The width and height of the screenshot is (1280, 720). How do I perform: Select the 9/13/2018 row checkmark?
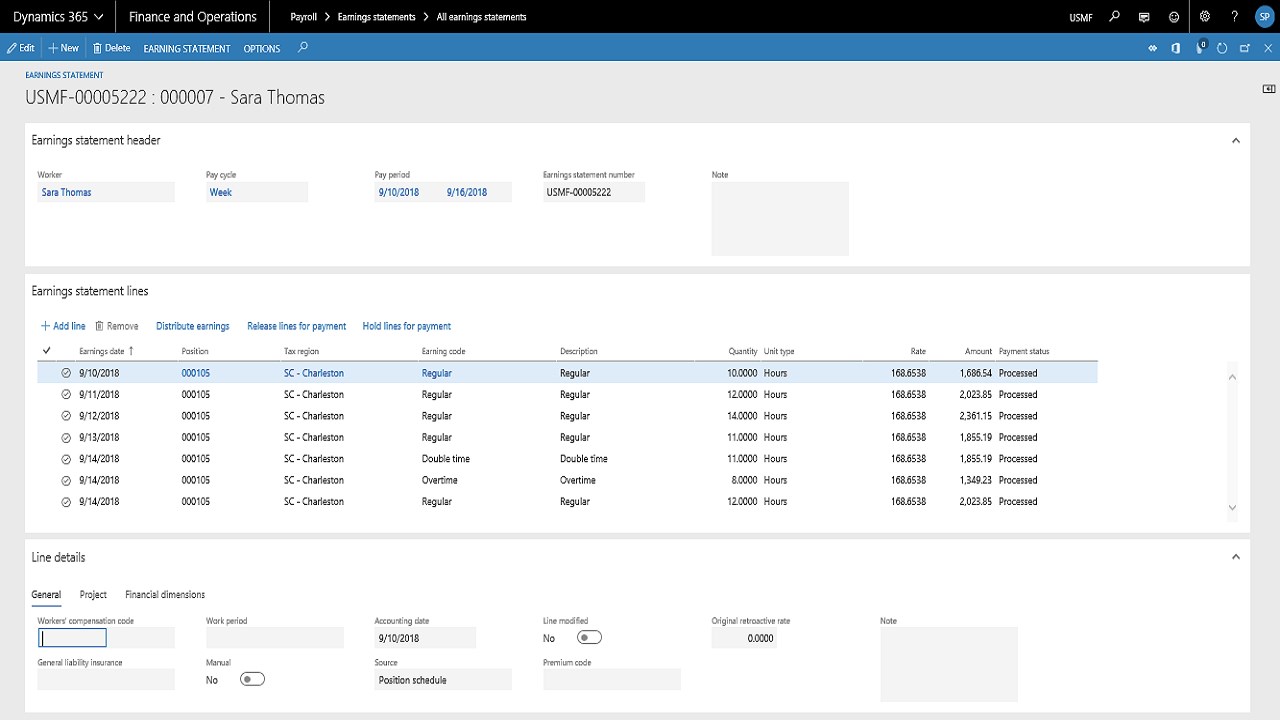click(x=66, y=437)
